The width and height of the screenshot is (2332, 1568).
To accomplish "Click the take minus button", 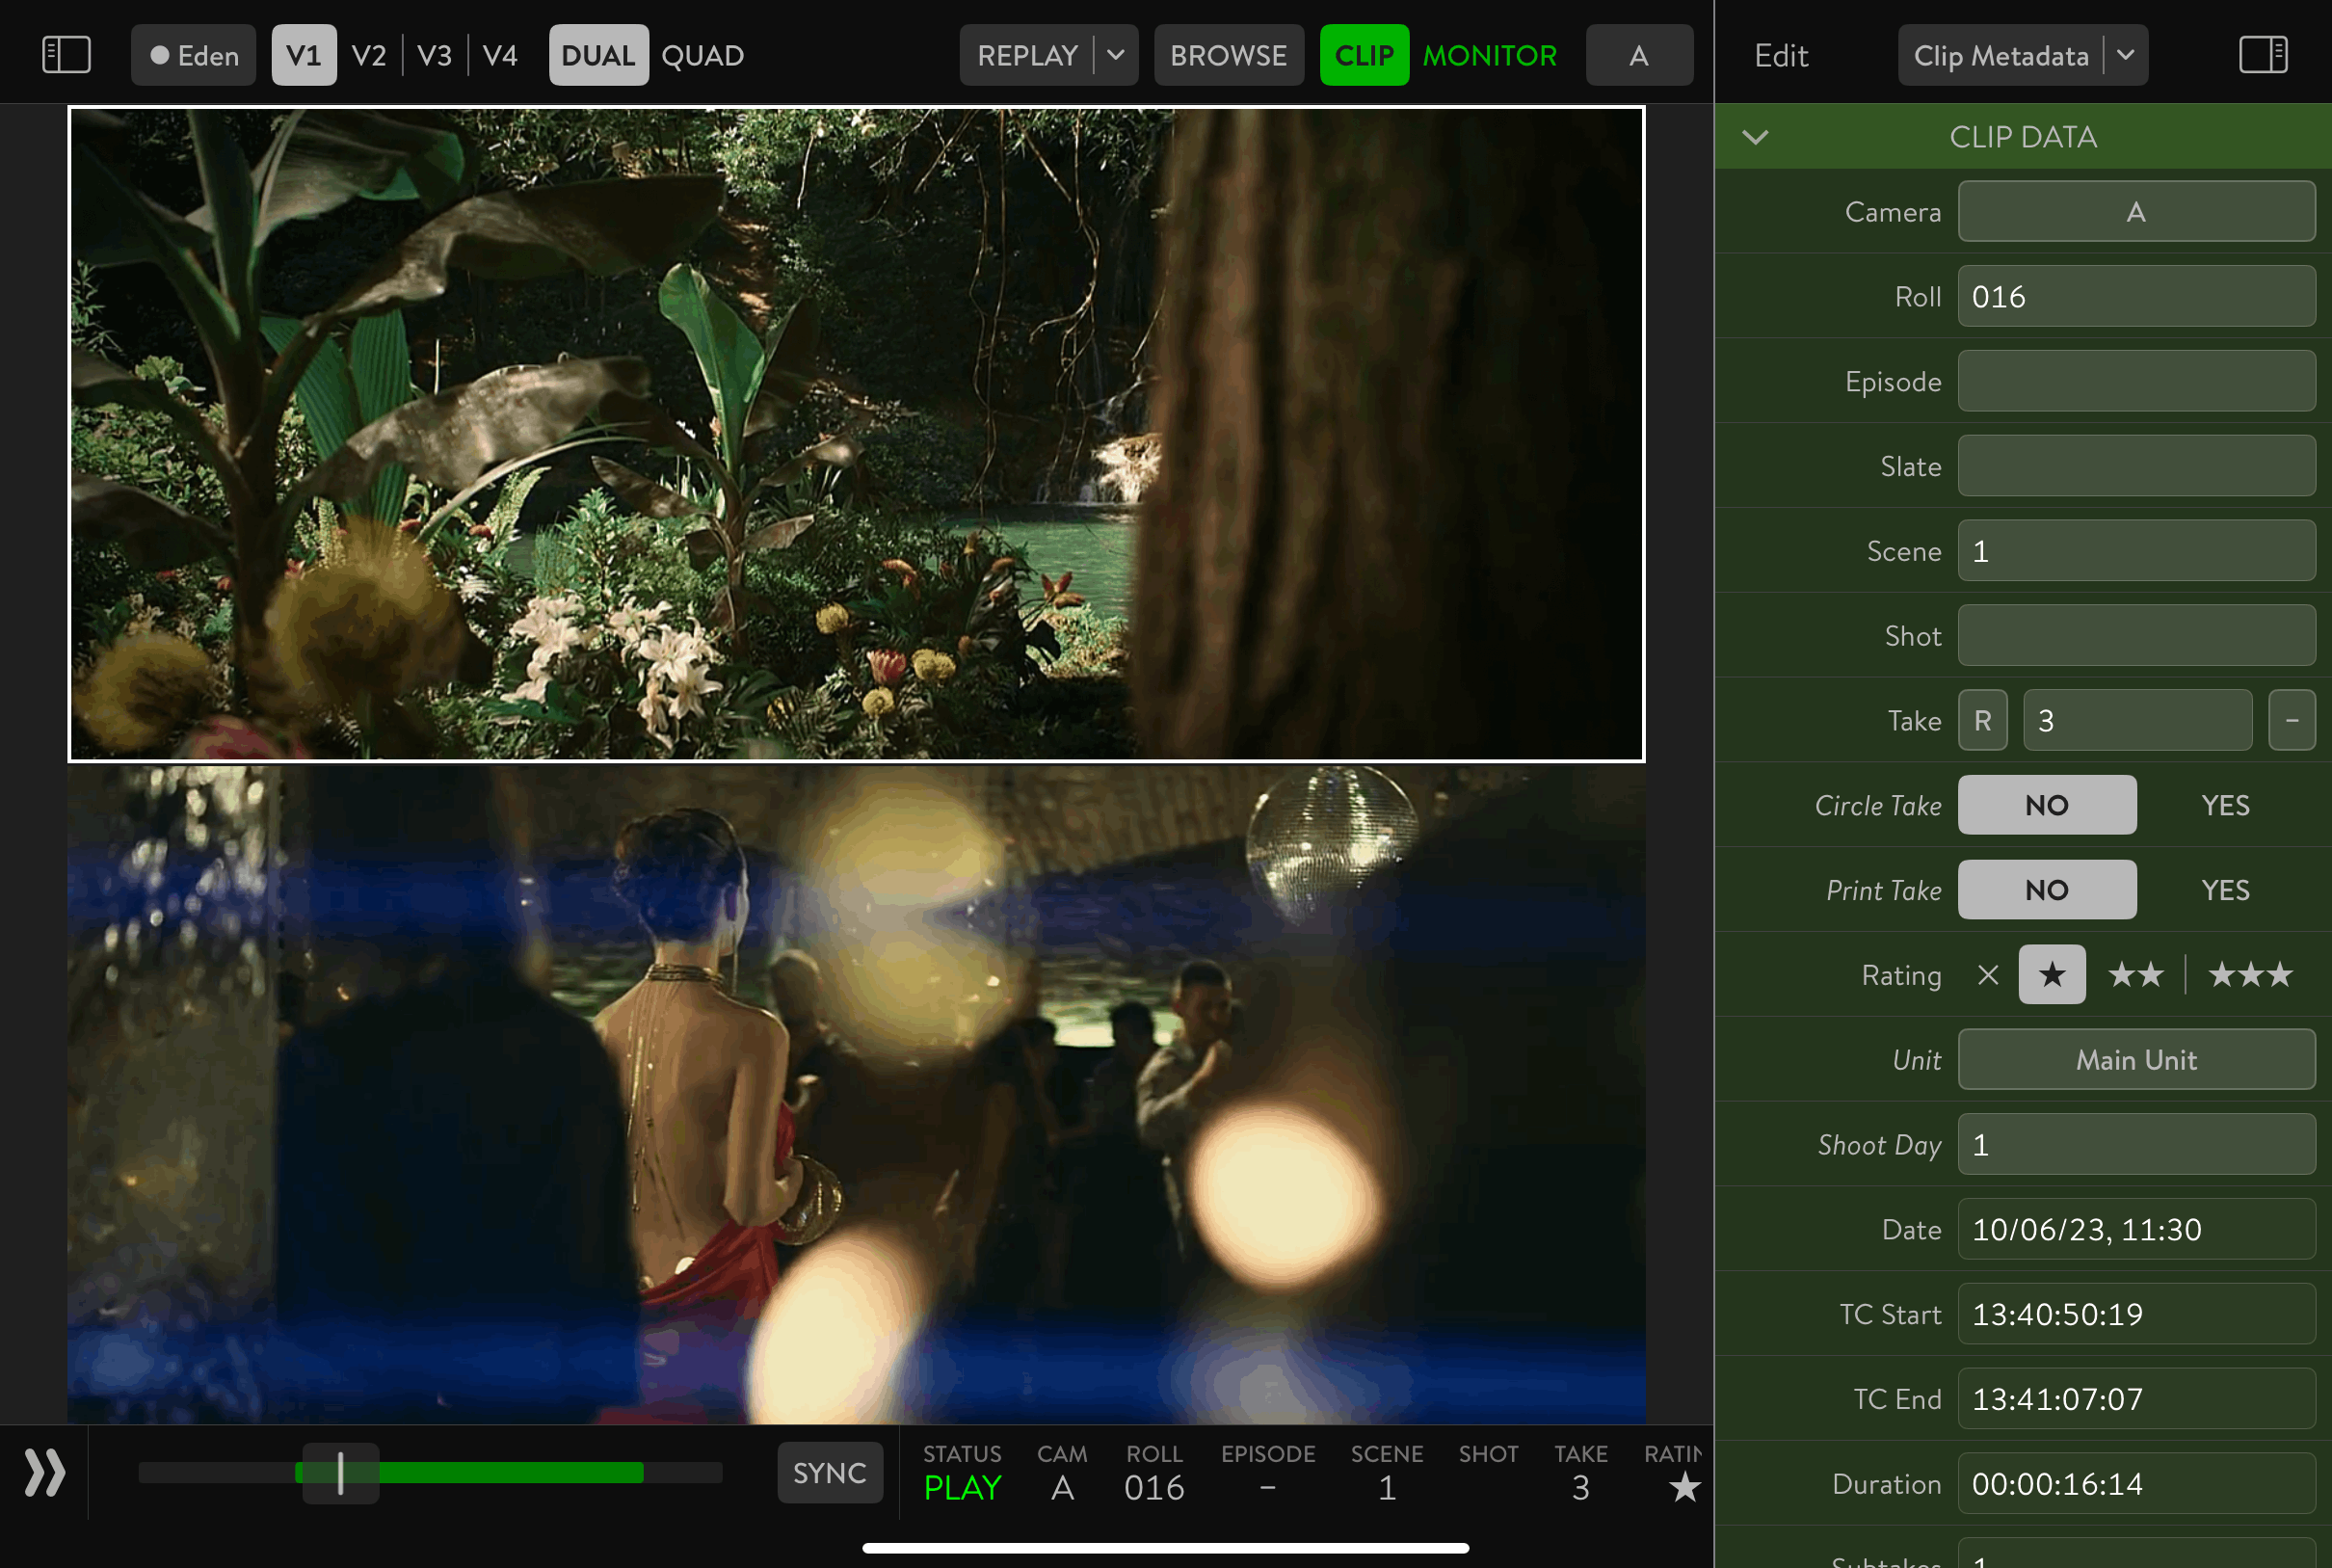I will coord(2292,721).
